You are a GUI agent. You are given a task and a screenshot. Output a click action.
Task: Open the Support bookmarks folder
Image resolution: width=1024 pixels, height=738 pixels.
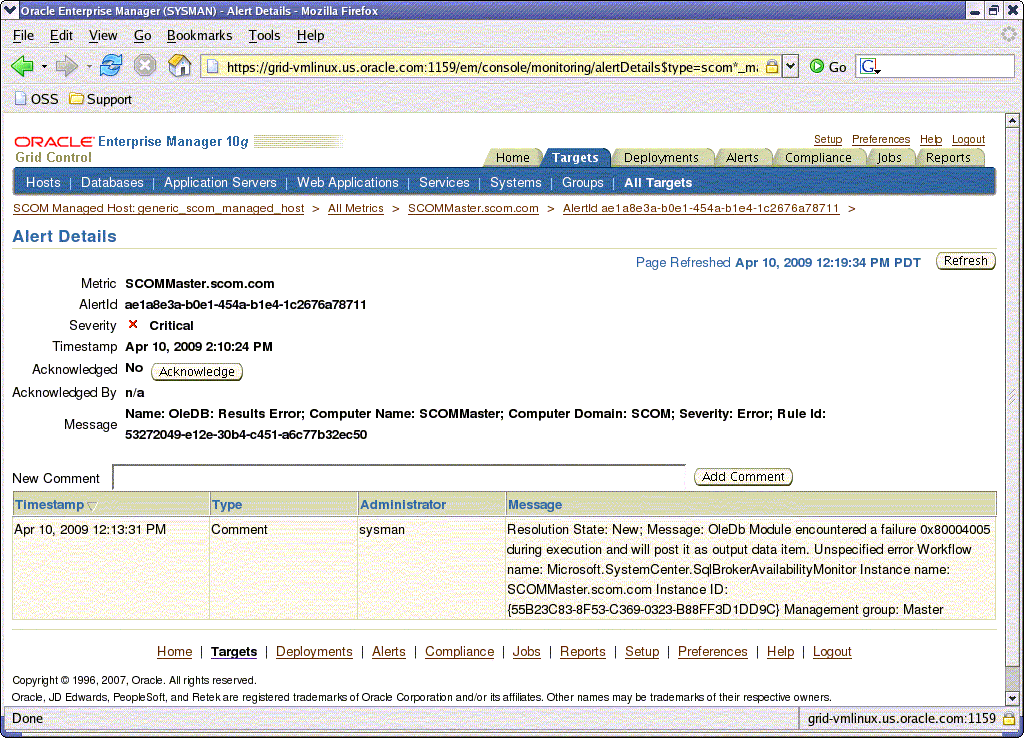point(101,99)
